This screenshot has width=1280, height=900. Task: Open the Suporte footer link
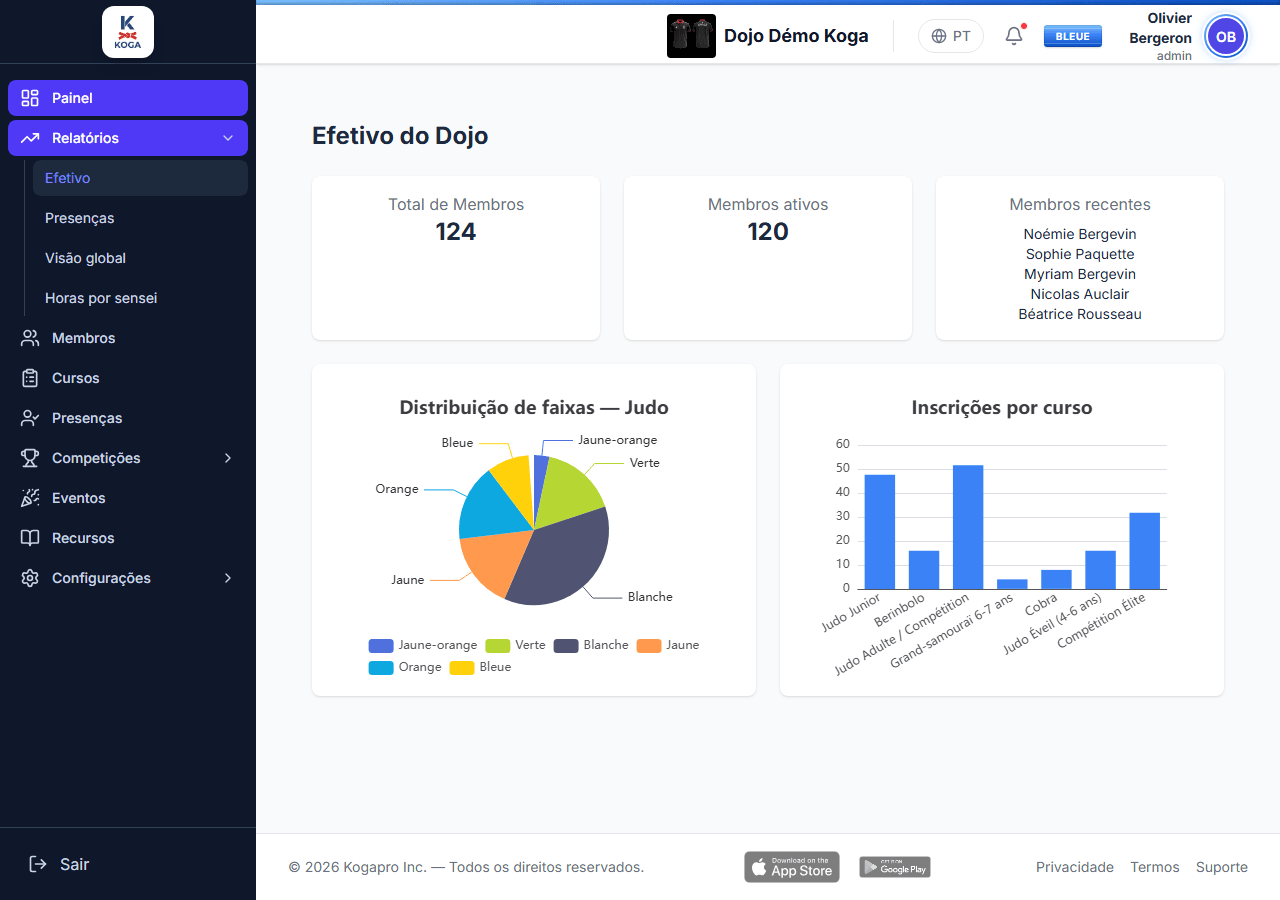[1222, 867]
